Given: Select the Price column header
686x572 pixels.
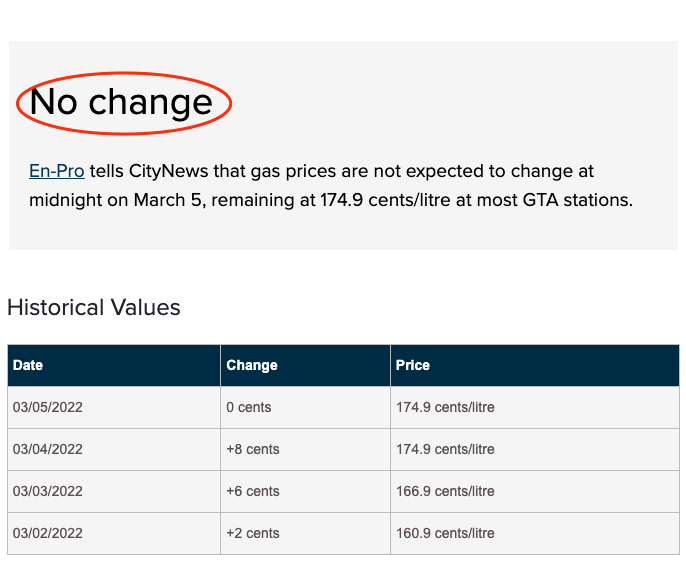Looking at the screenshot, I should pyautogui.click(x=535, y=365).
